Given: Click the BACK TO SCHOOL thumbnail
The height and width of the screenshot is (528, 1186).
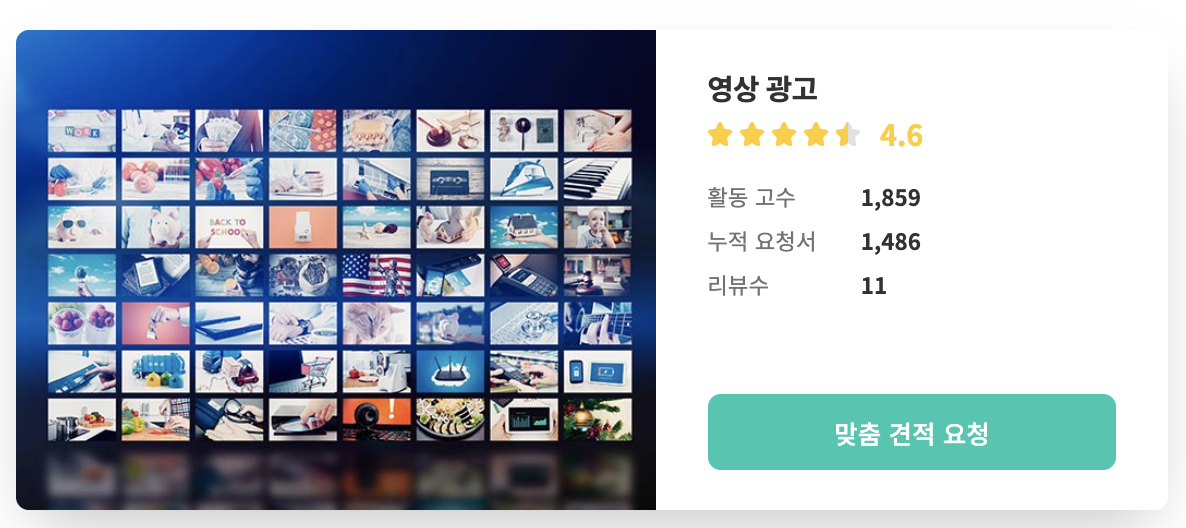Looking at the screenshot, I should [x=229, y=227].
